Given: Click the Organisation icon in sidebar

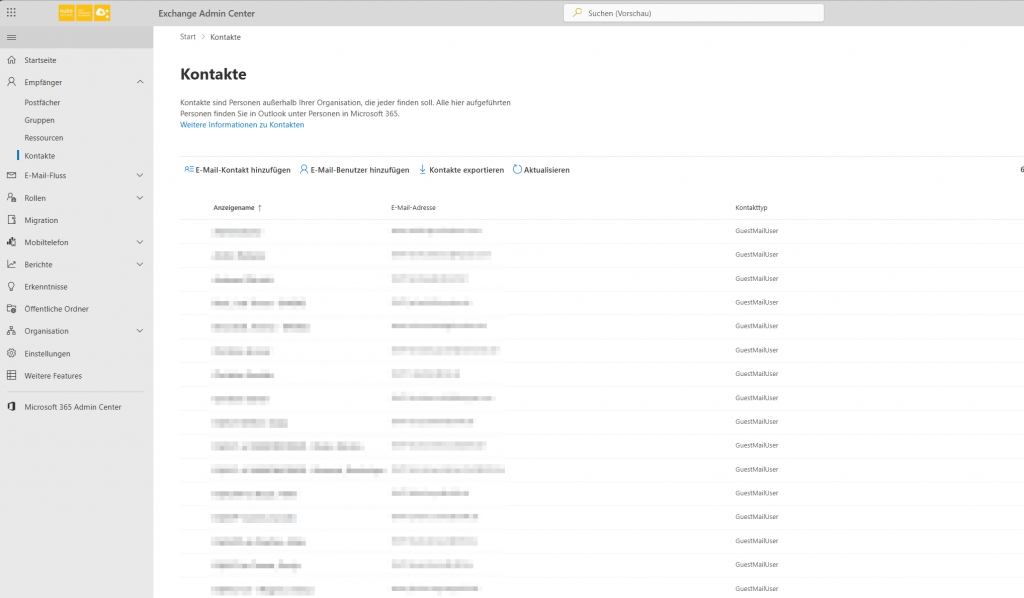Looking at the screenshot, I should pyautogui.click(x=11, y=331).
